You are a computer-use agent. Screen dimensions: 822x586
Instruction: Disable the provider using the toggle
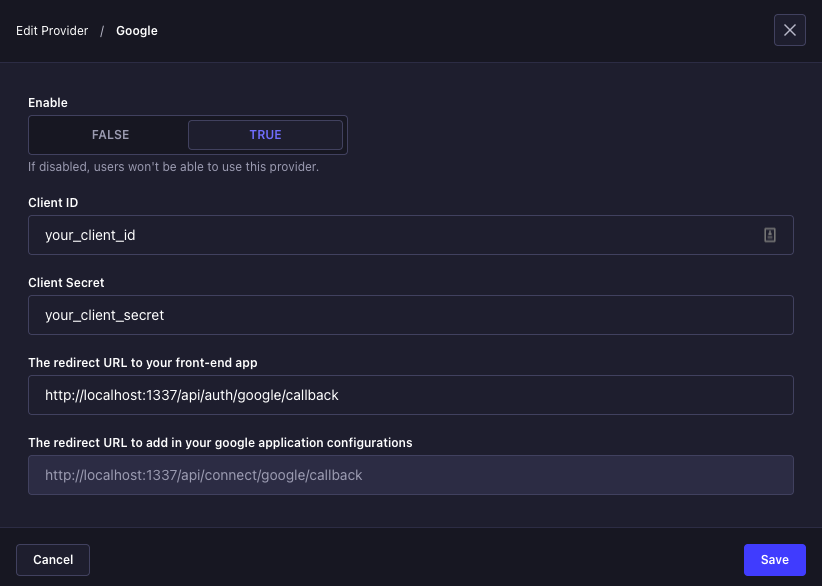[x=109, y=134]
